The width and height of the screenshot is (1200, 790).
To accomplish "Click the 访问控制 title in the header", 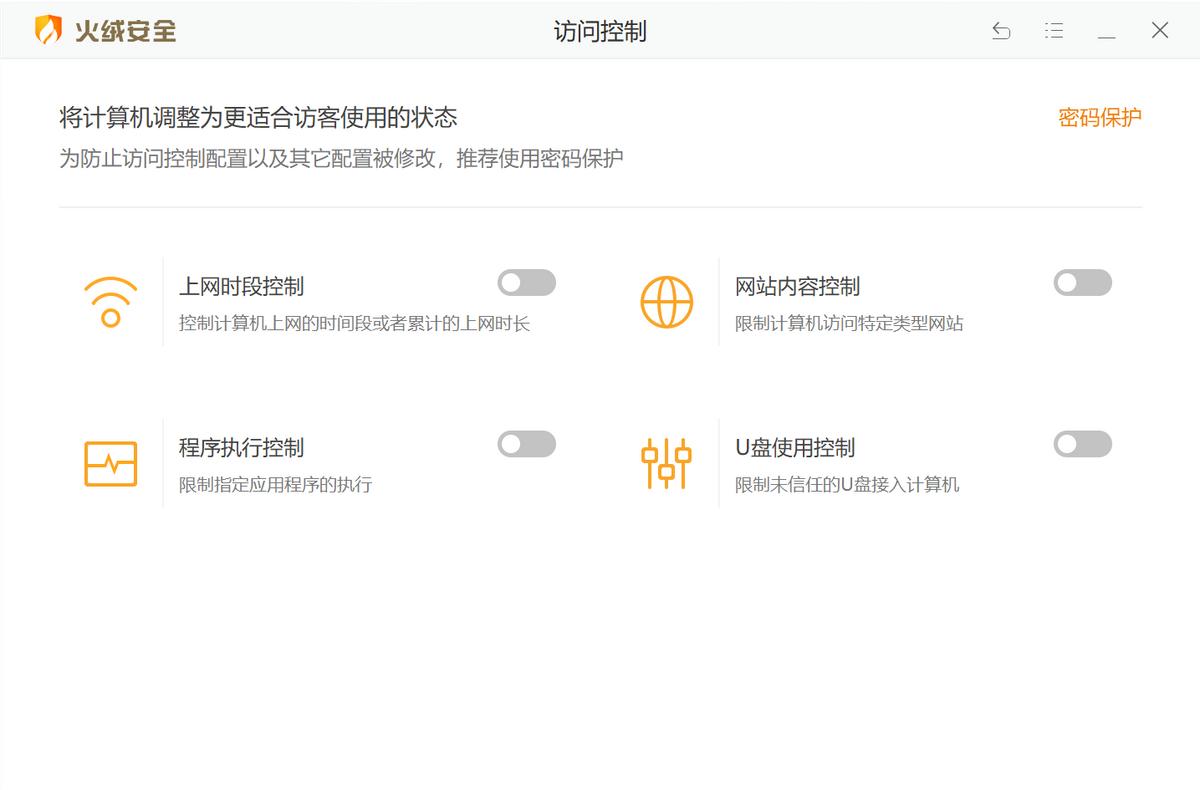I will (600, 31).
